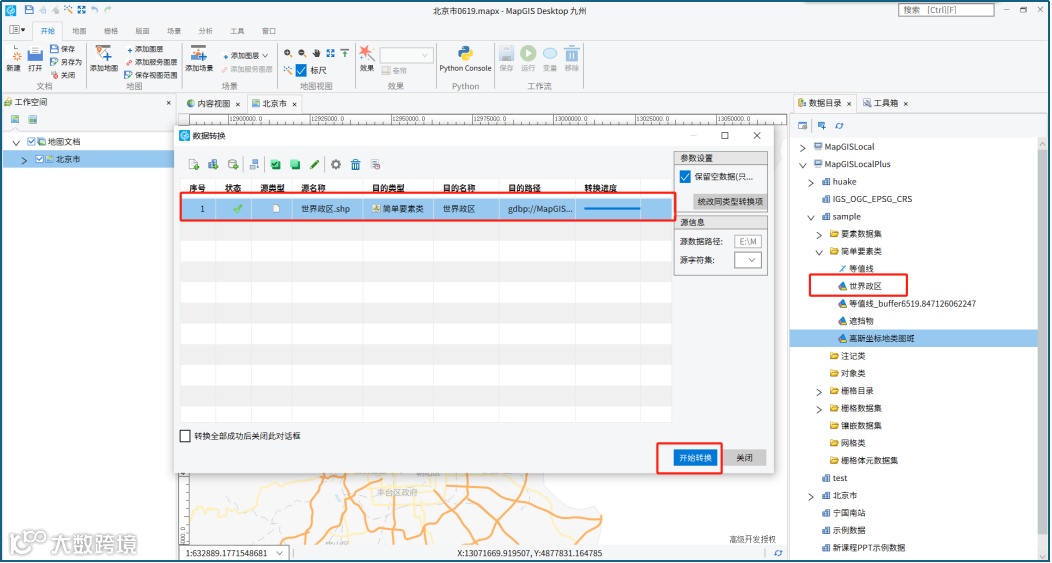Toggle the 北京市 layer checkbox in 工作空间
This screenshot has height=563, width=1052.
click(x=40, y=159)
